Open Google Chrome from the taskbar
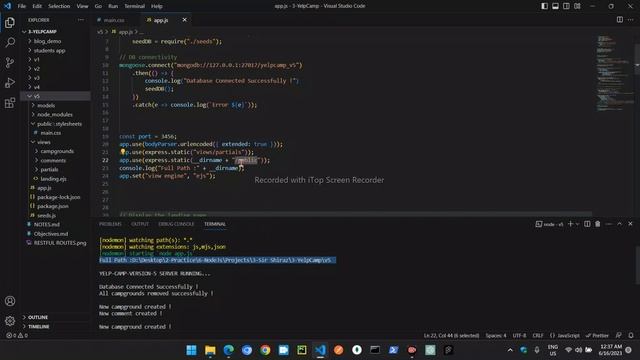 (265, 350)
